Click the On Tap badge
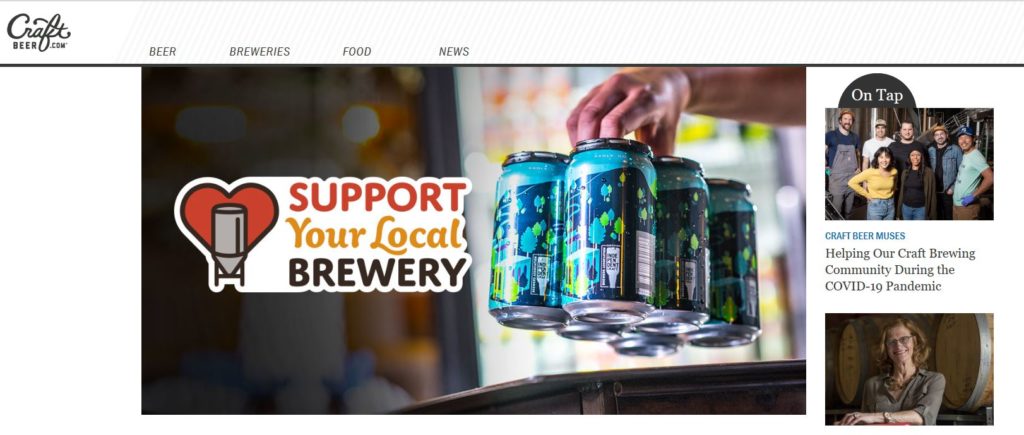This screenshot has width=1024, height=435. pos(877,93)
